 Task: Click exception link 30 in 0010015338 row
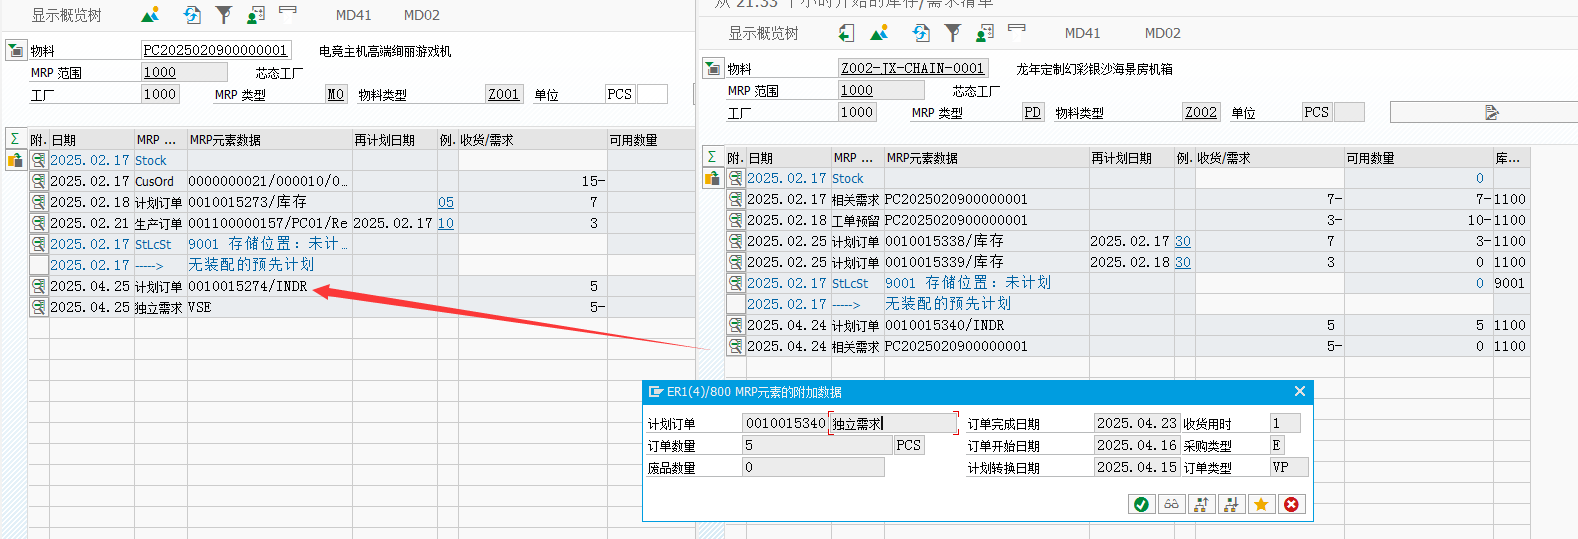(x=1183, y=241)
